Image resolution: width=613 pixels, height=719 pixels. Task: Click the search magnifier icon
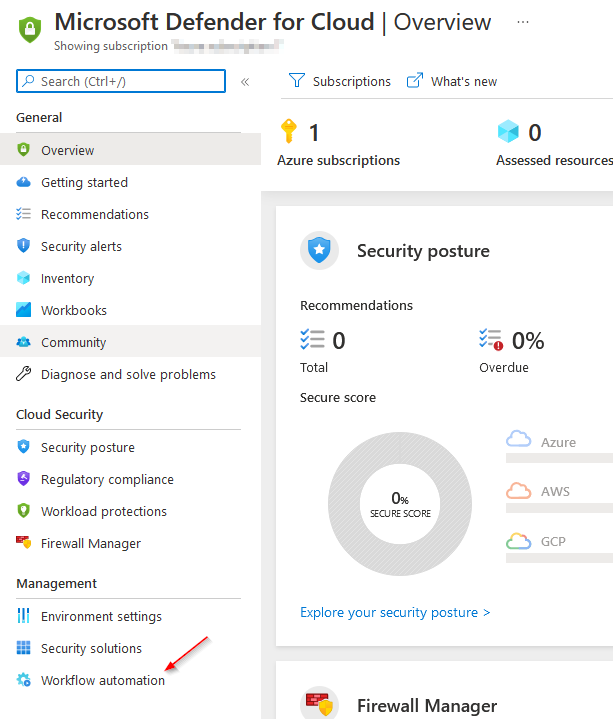[28, 81]
